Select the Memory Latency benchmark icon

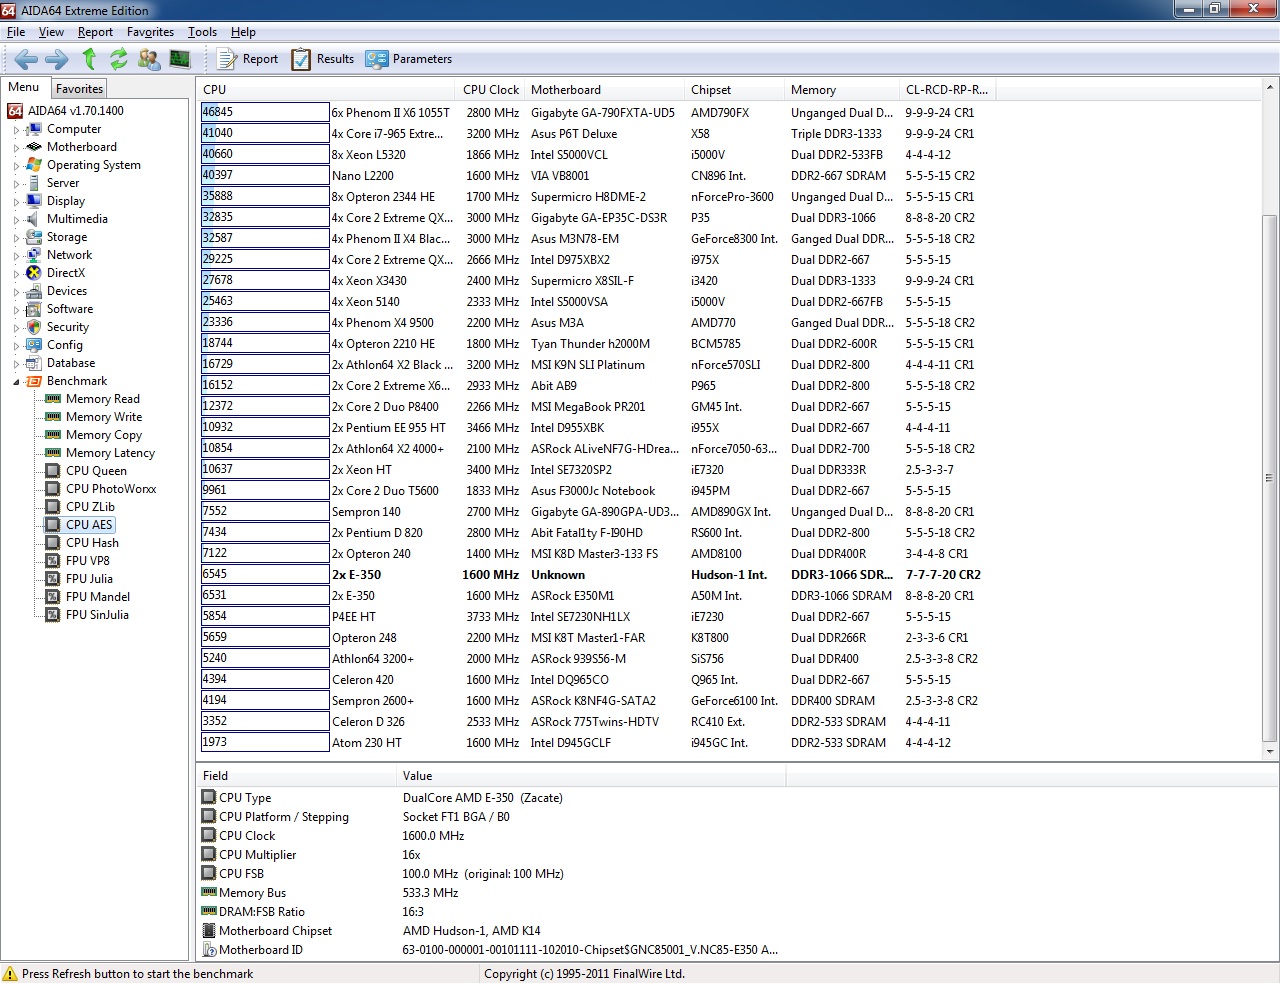[x=53, y=453]
